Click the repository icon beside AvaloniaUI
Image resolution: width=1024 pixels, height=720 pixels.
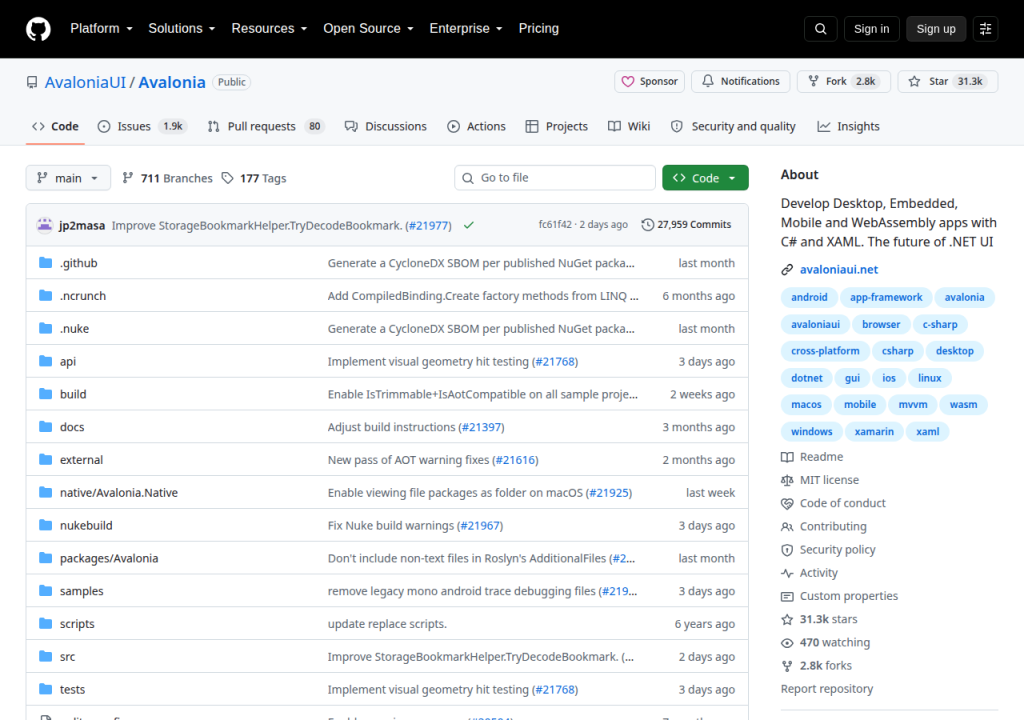[32, 82]
